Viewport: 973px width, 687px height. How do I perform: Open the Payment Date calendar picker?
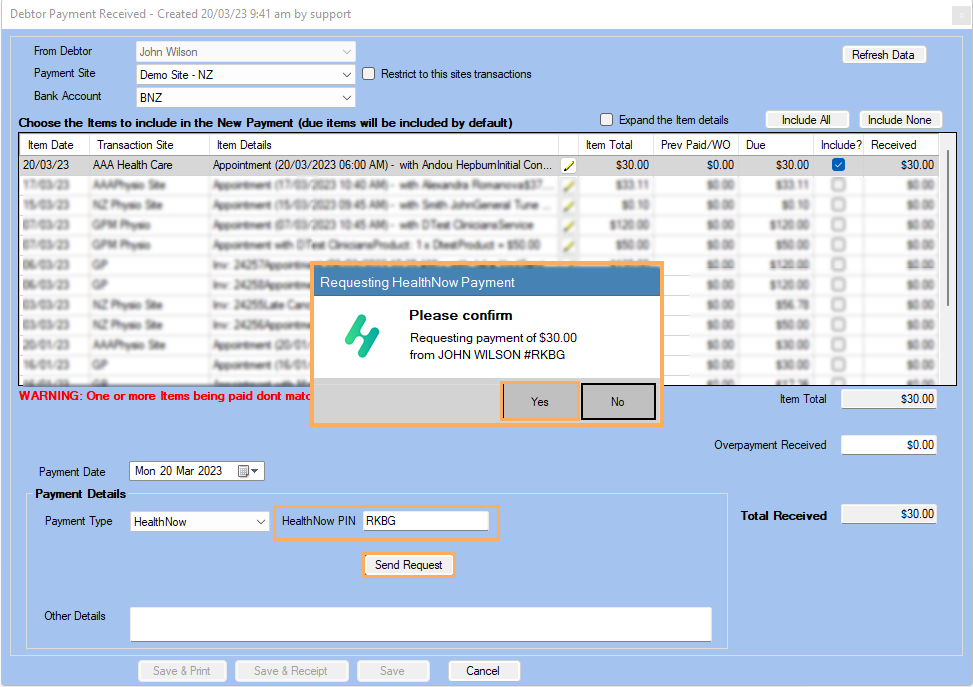248,471
